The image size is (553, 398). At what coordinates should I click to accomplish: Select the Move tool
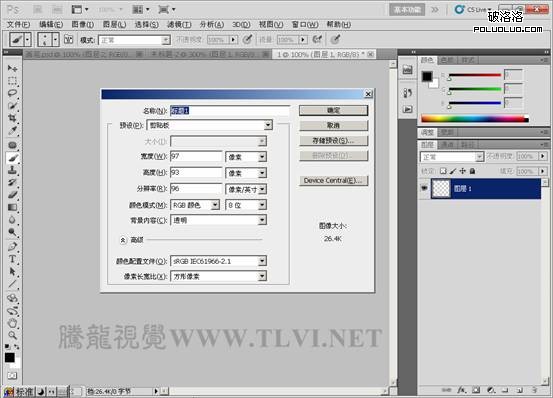12,68
